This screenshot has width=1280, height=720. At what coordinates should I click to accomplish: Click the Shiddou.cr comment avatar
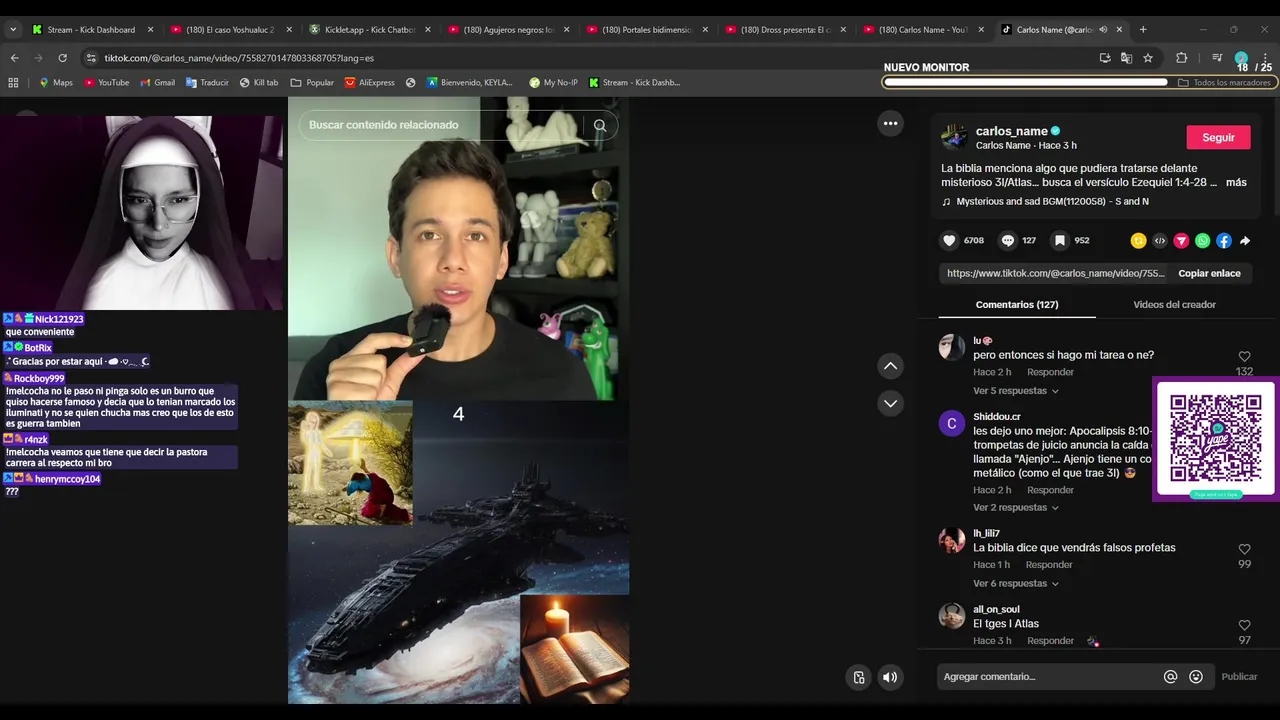click(x=951, y=423)
